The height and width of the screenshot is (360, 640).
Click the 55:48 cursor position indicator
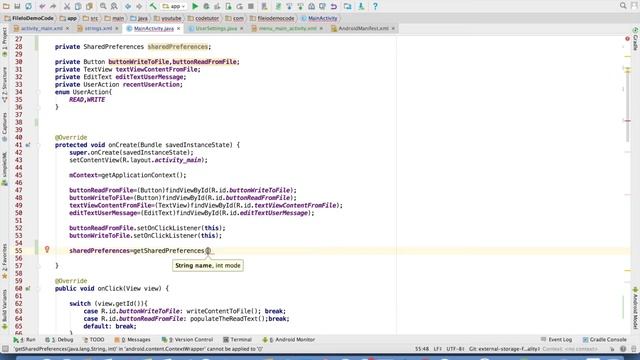pyautogui.click(x=422, y=349)
